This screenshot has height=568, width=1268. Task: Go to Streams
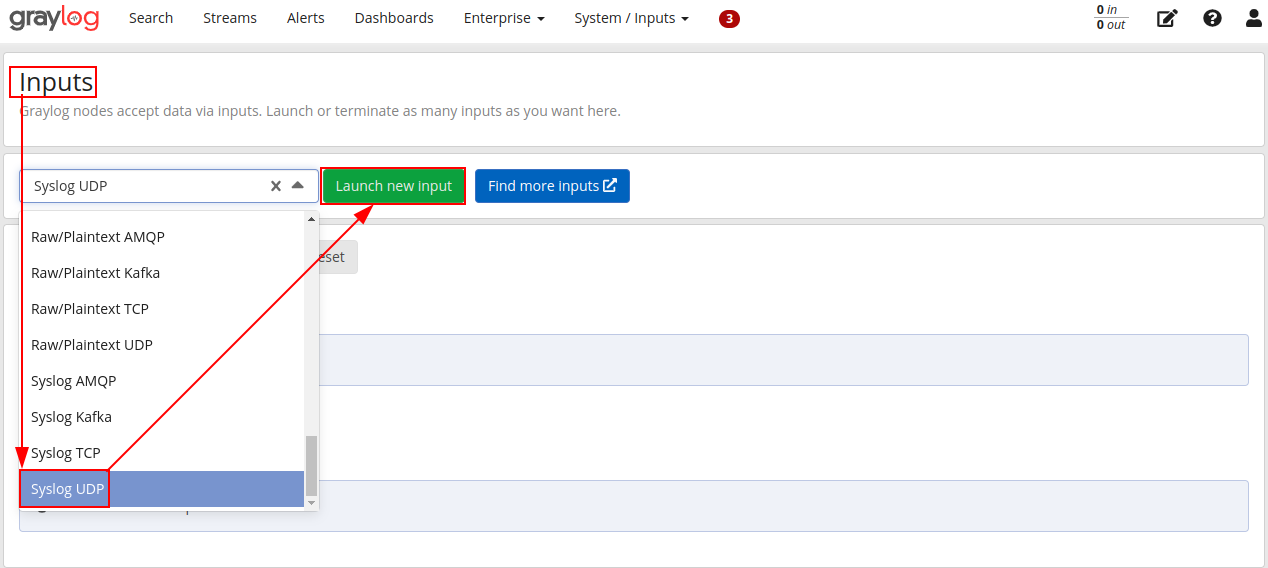[230, 18]
